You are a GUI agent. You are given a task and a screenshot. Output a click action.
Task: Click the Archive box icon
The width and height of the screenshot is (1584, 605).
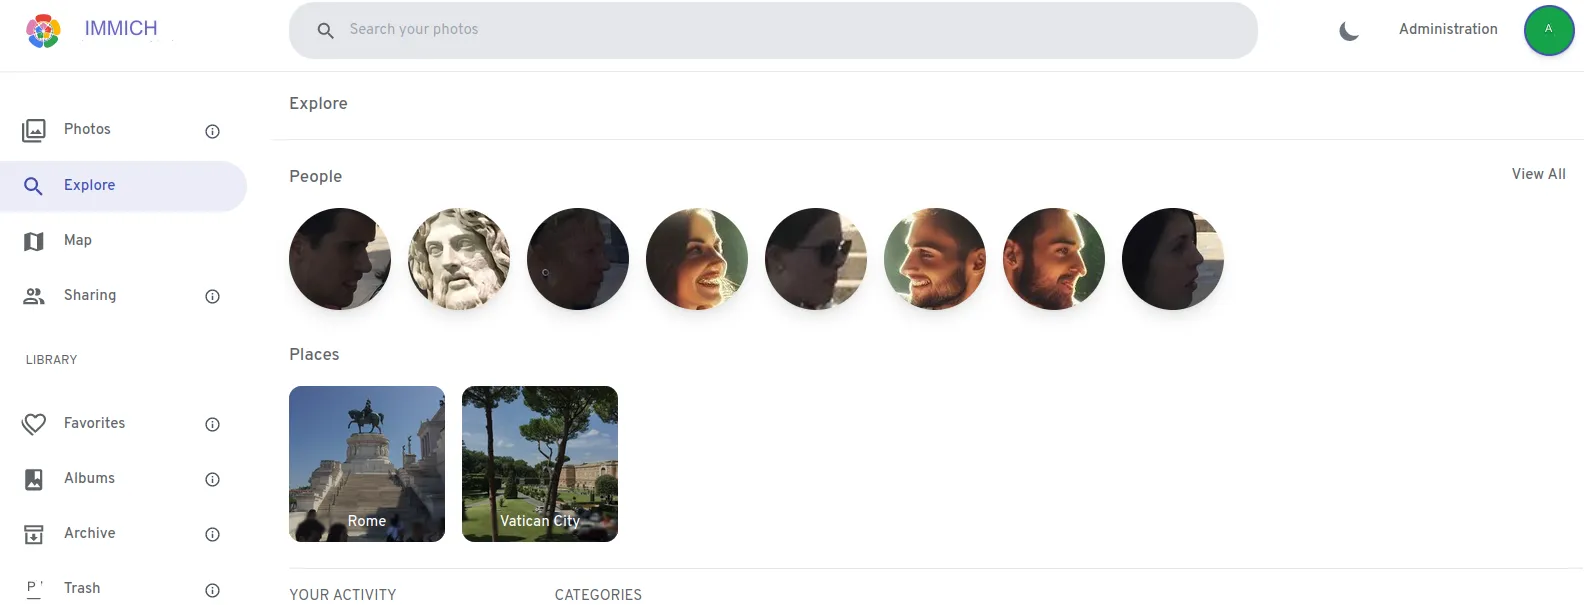(x=34, y=534)
